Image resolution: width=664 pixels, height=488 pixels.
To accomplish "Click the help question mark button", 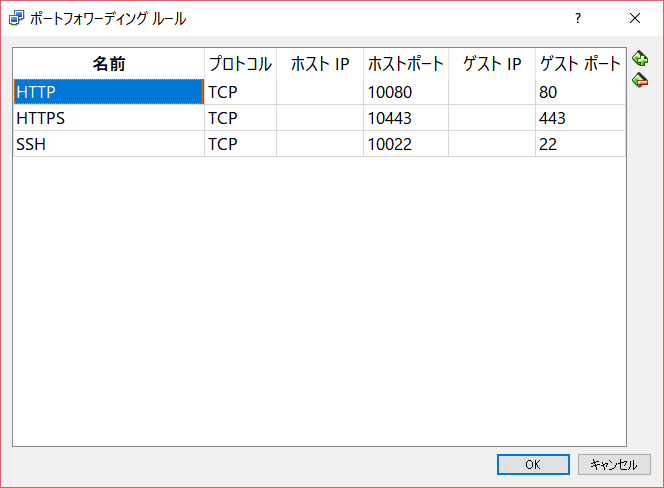I will pyautogui.click(x=578, y=18).
